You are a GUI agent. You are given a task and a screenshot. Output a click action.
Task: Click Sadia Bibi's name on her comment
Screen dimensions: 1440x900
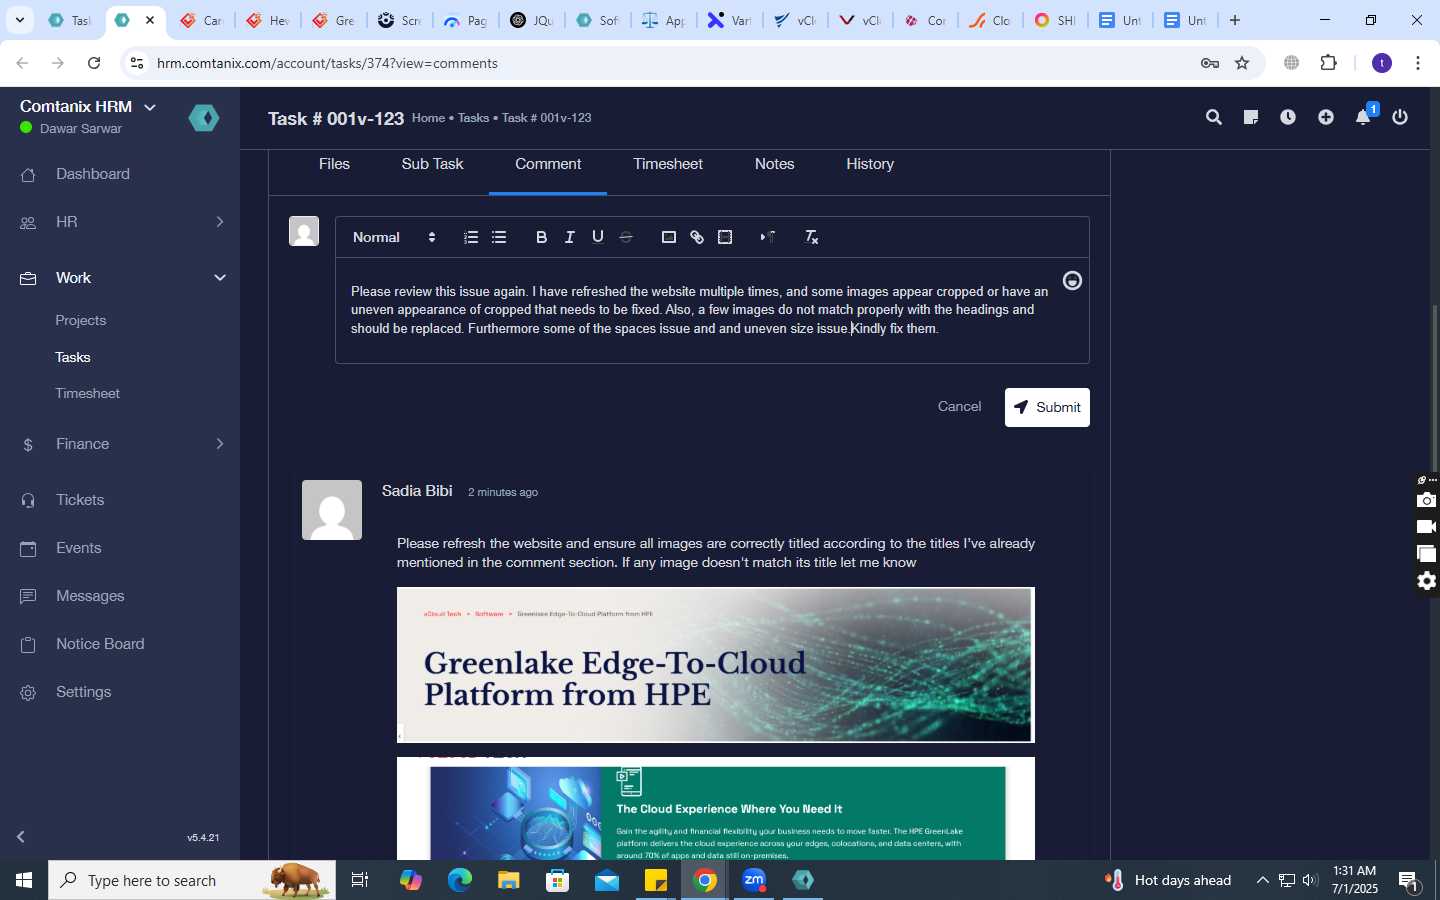click(417, 491)
